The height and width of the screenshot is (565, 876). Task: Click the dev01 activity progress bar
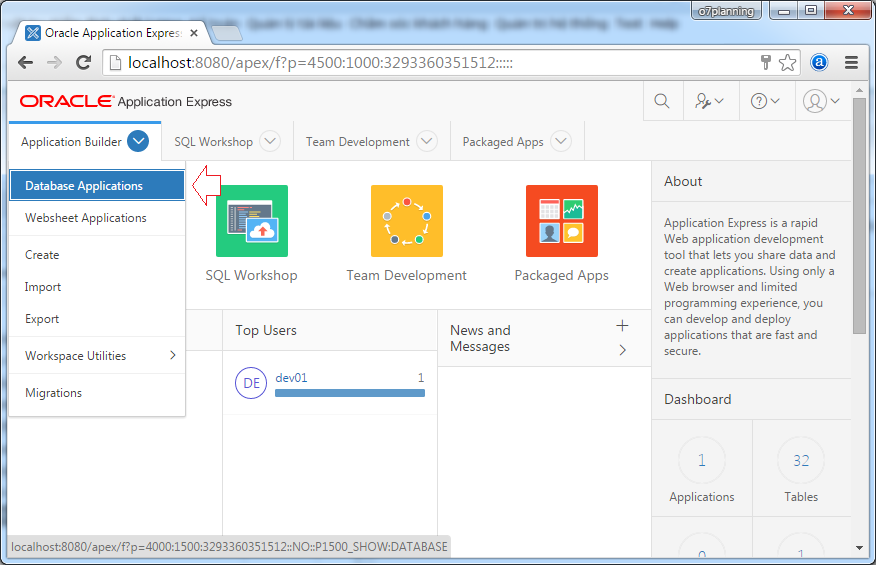coord(350,393)
